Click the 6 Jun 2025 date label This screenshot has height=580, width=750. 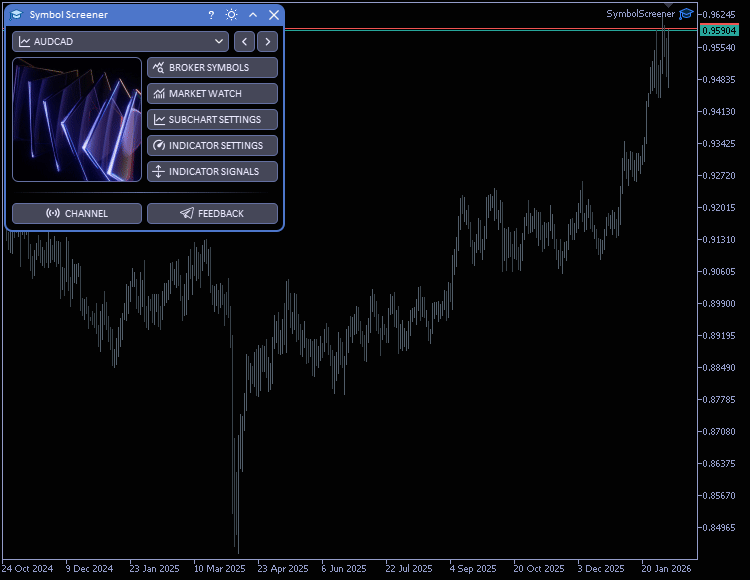(x=344, y=569)
